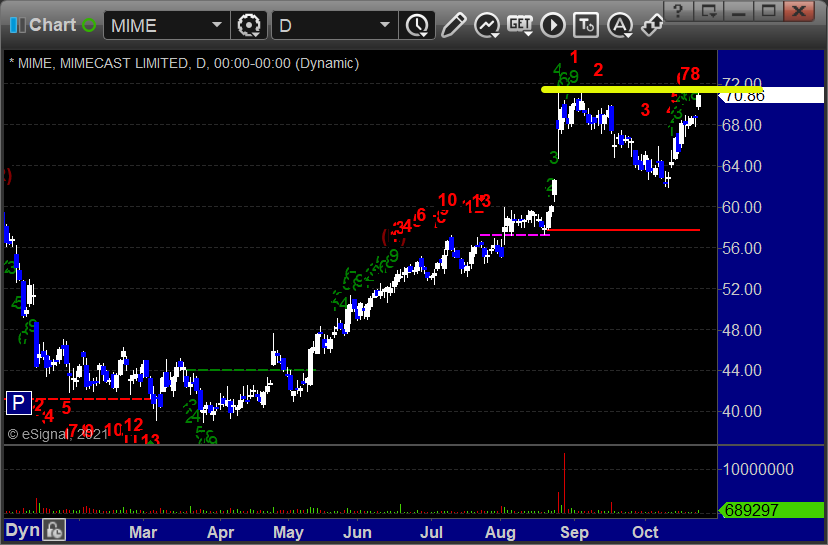Viewport: 828px width, 545px height.
Task: Expand the MIME symbol dropdown arrow
Action: click(217, 25)
